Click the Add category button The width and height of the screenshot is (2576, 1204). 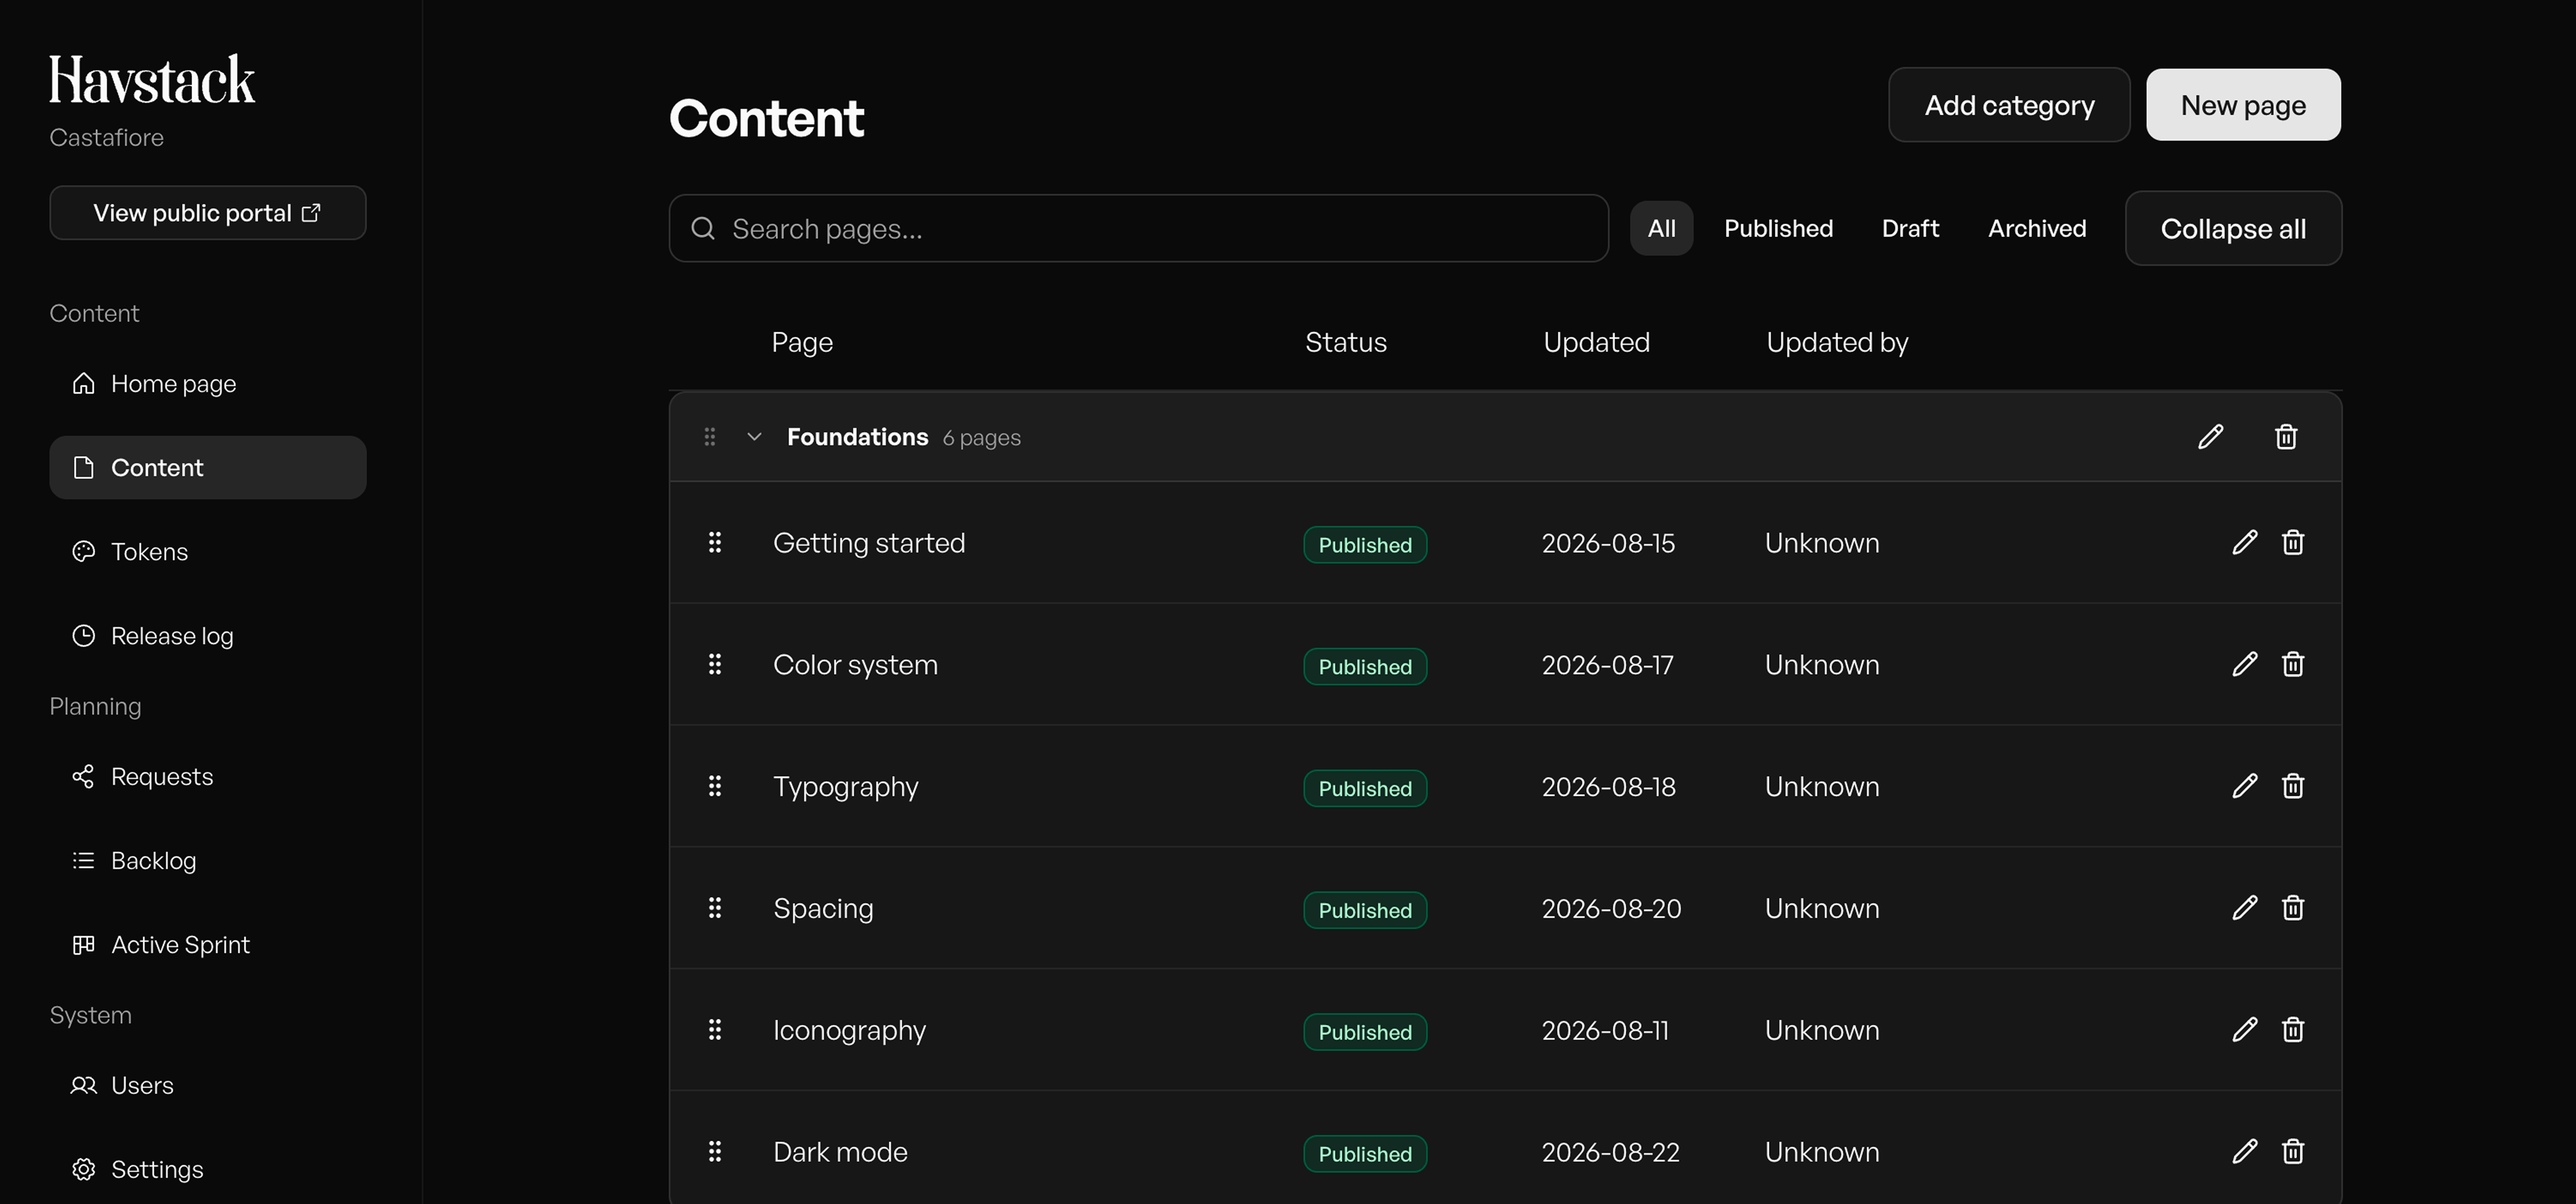[x=2009, y=105]
